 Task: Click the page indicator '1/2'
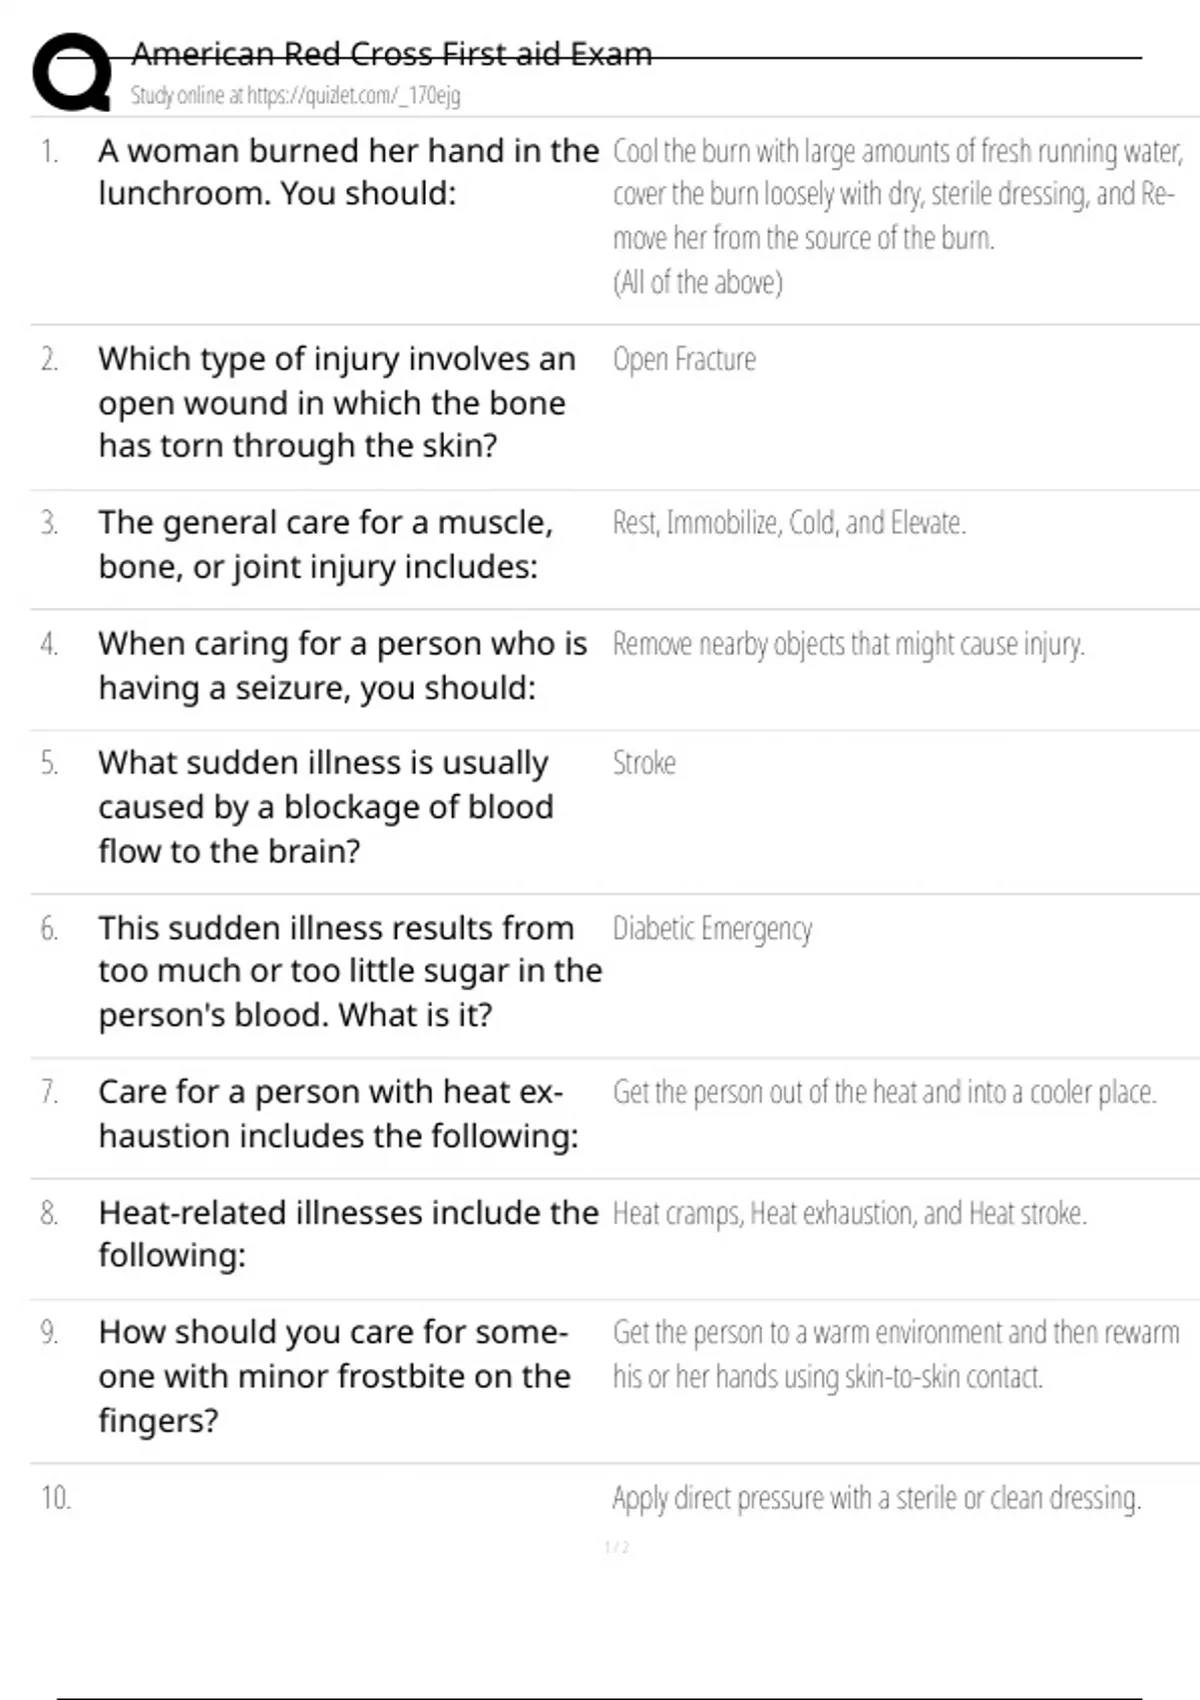pos(617,1548)
